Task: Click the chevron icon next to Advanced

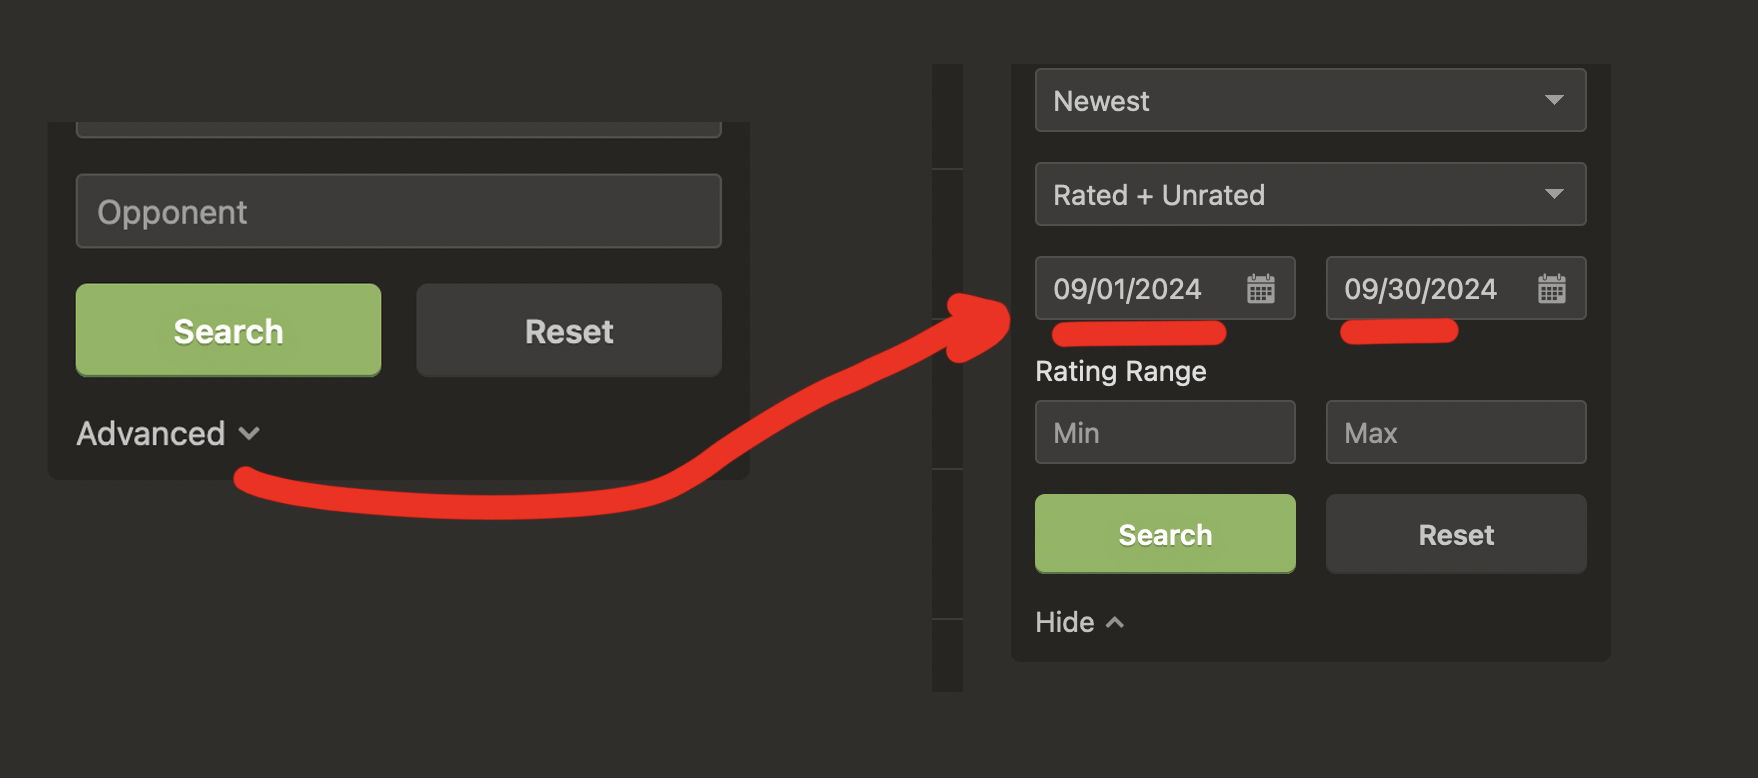Action: coord(250,434)
